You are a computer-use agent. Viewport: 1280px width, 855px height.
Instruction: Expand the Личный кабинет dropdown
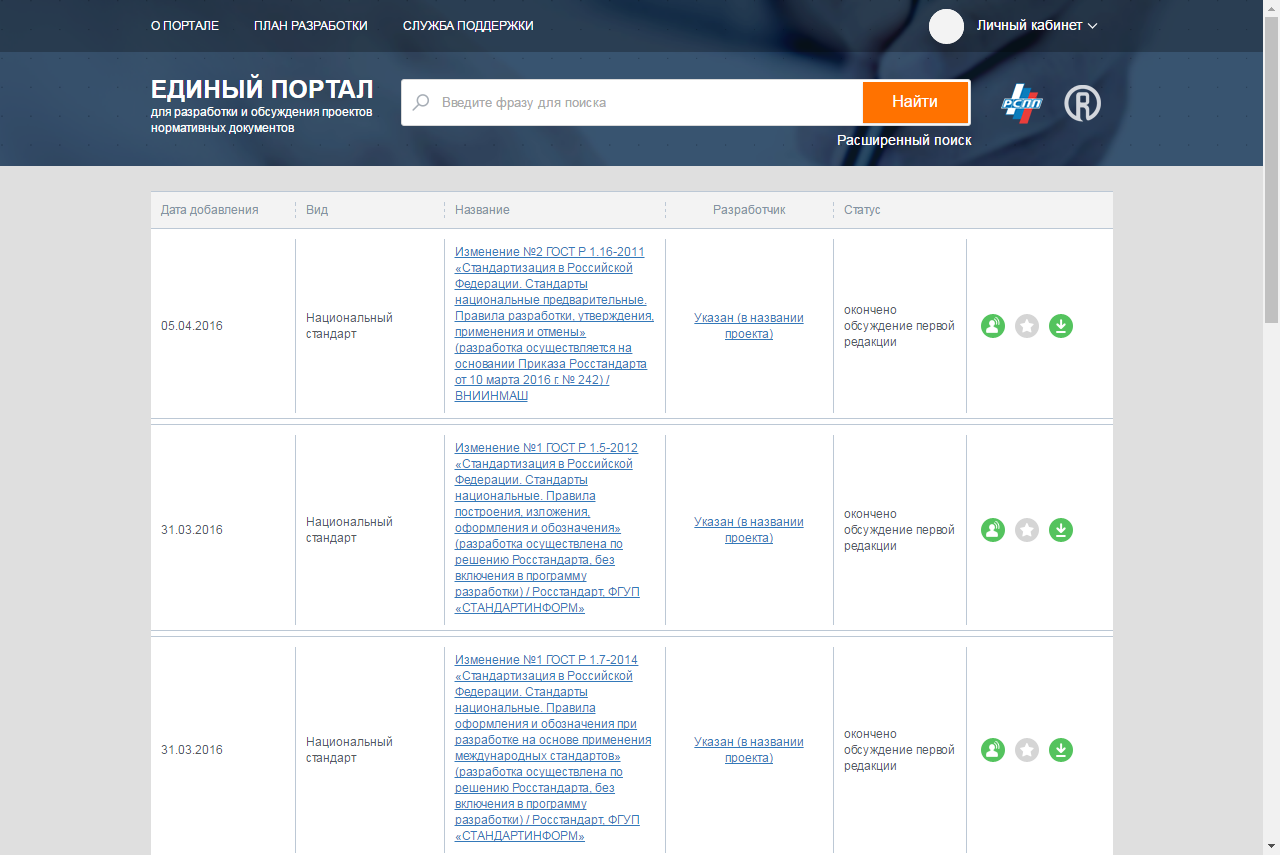(1037, 26)
